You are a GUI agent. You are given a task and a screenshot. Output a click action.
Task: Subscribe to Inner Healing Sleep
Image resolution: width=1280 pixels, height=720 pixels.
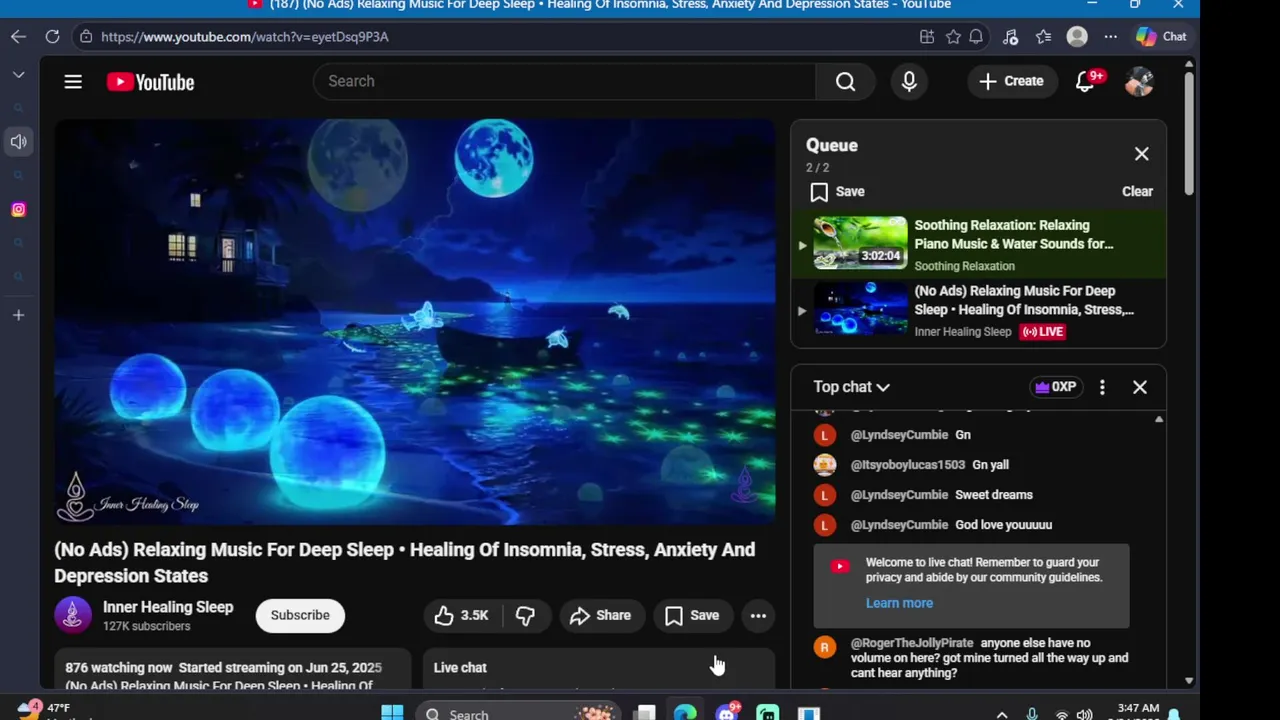pos(300,615)
